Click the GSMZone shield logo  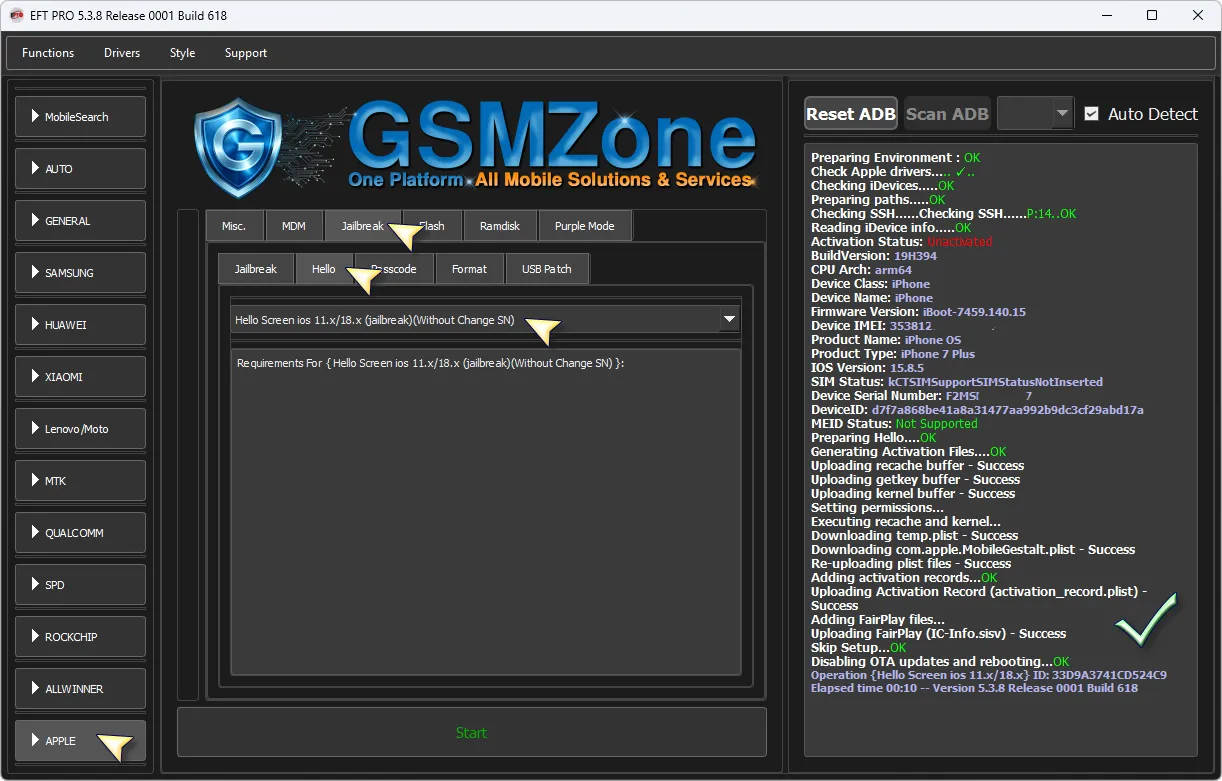tap(237, 147)
